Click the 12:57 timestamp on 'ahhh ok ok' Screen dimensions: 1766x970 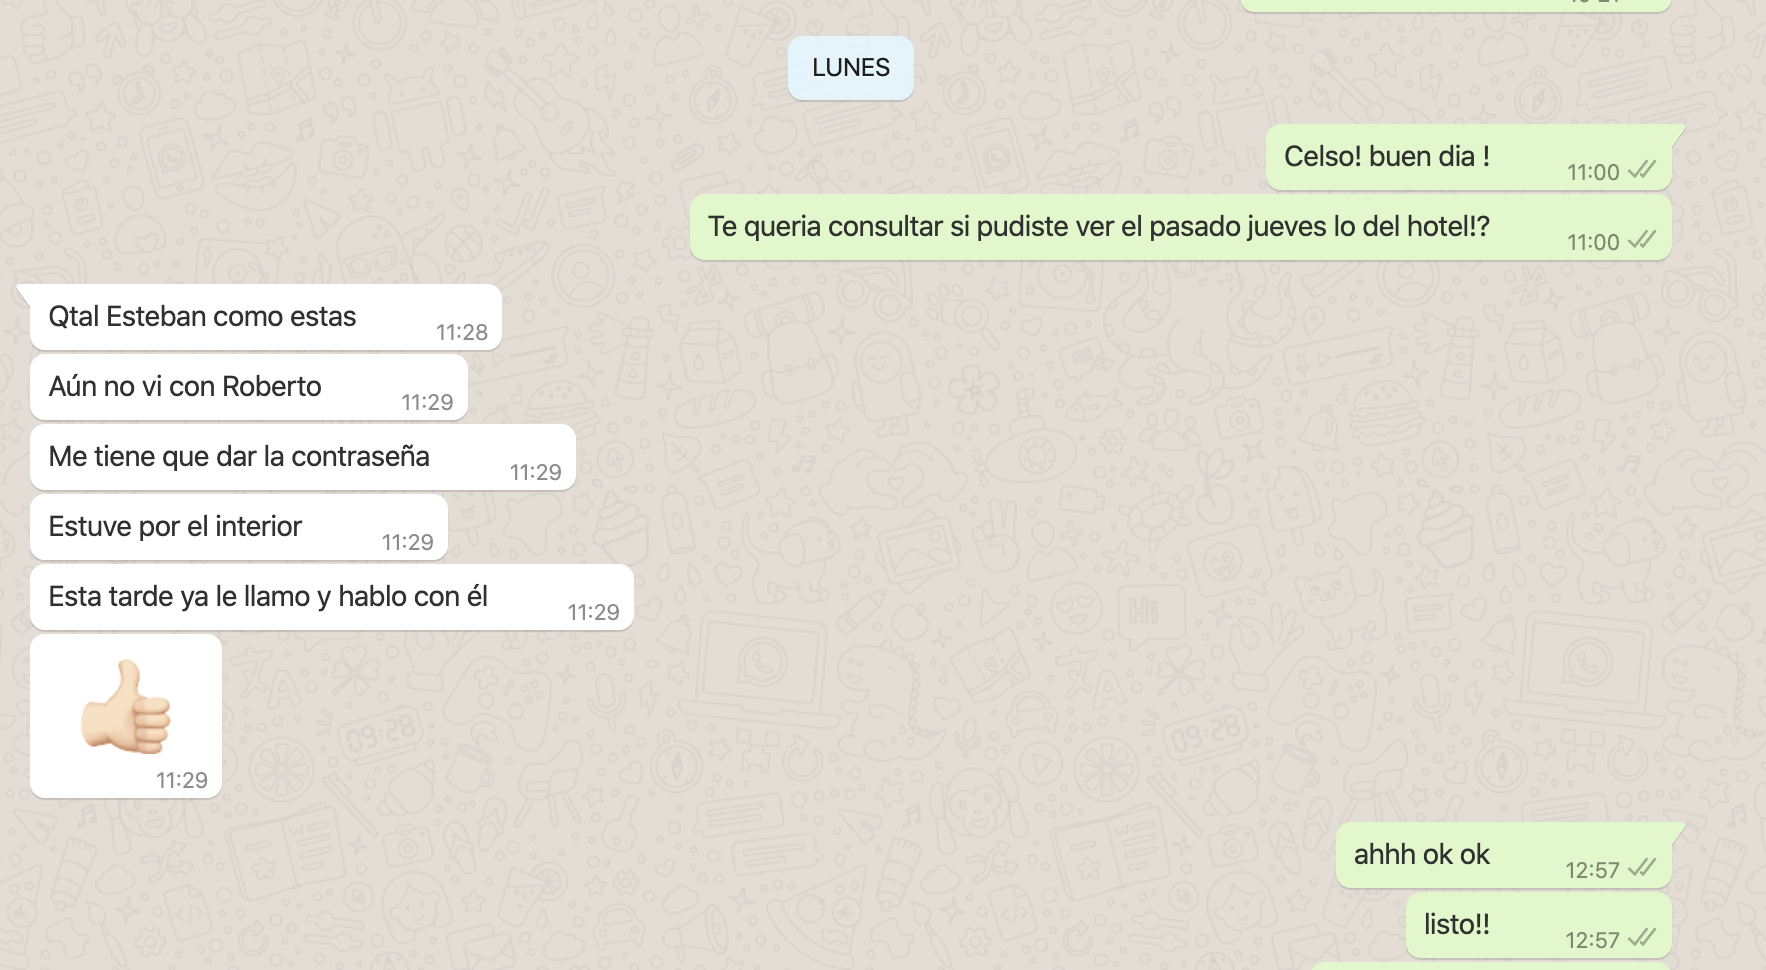(x=1592, y=870)
